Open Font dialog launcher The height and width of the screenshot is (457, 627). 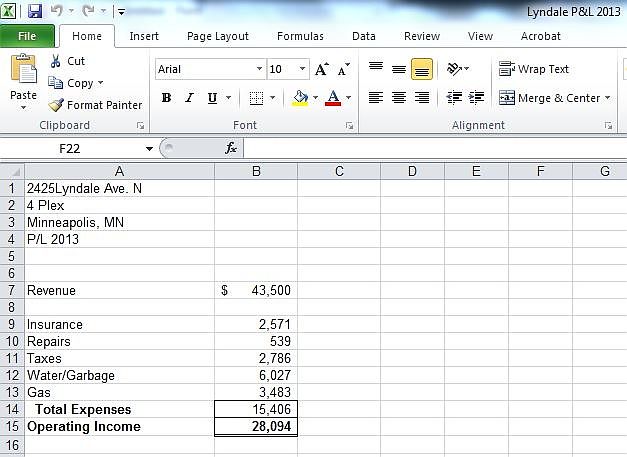[x=349, y=126]
